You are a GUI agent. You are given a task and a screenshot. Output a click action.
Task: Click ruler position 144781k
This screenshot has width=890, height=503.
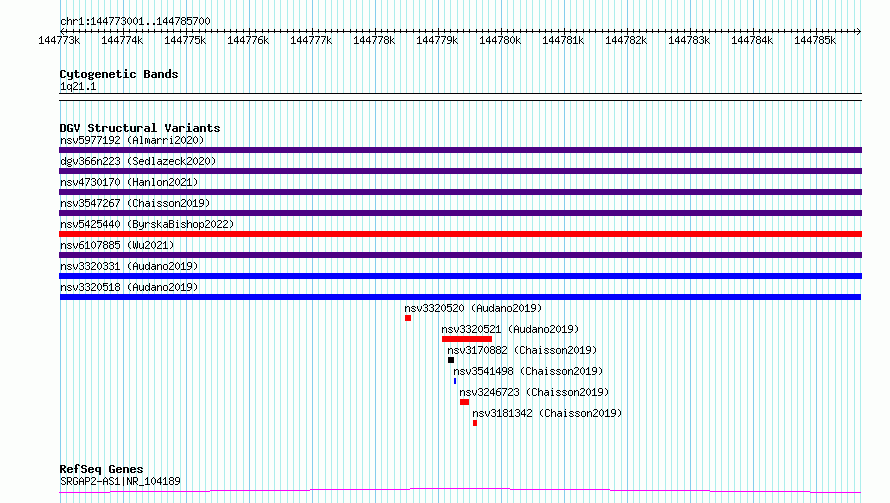(563, 40)
